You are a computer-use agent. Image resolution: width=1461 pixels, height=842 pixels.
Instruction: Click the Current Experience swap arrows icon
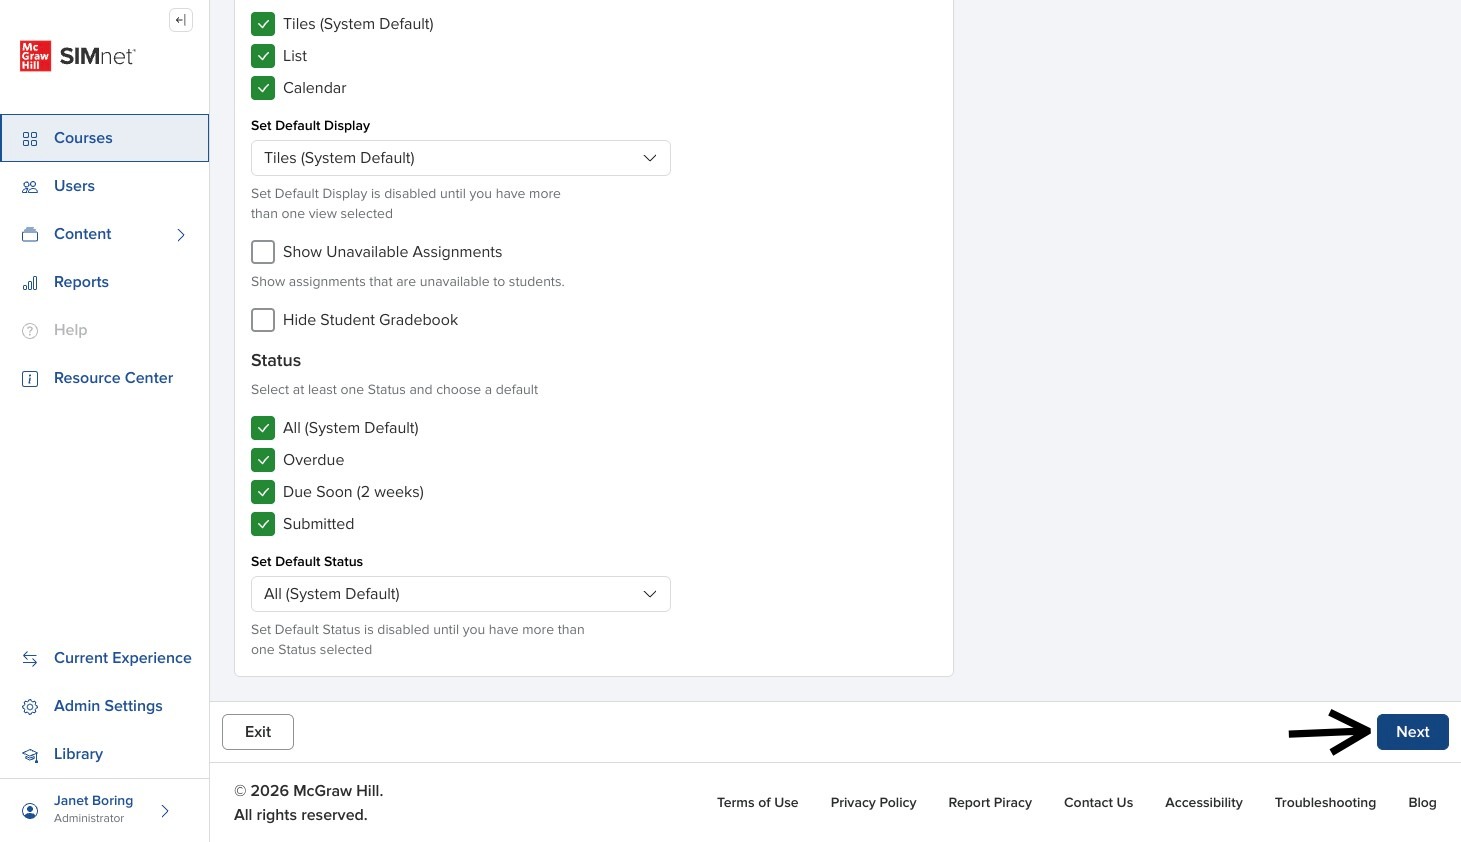pyautogui.click(x=30, y=659)
